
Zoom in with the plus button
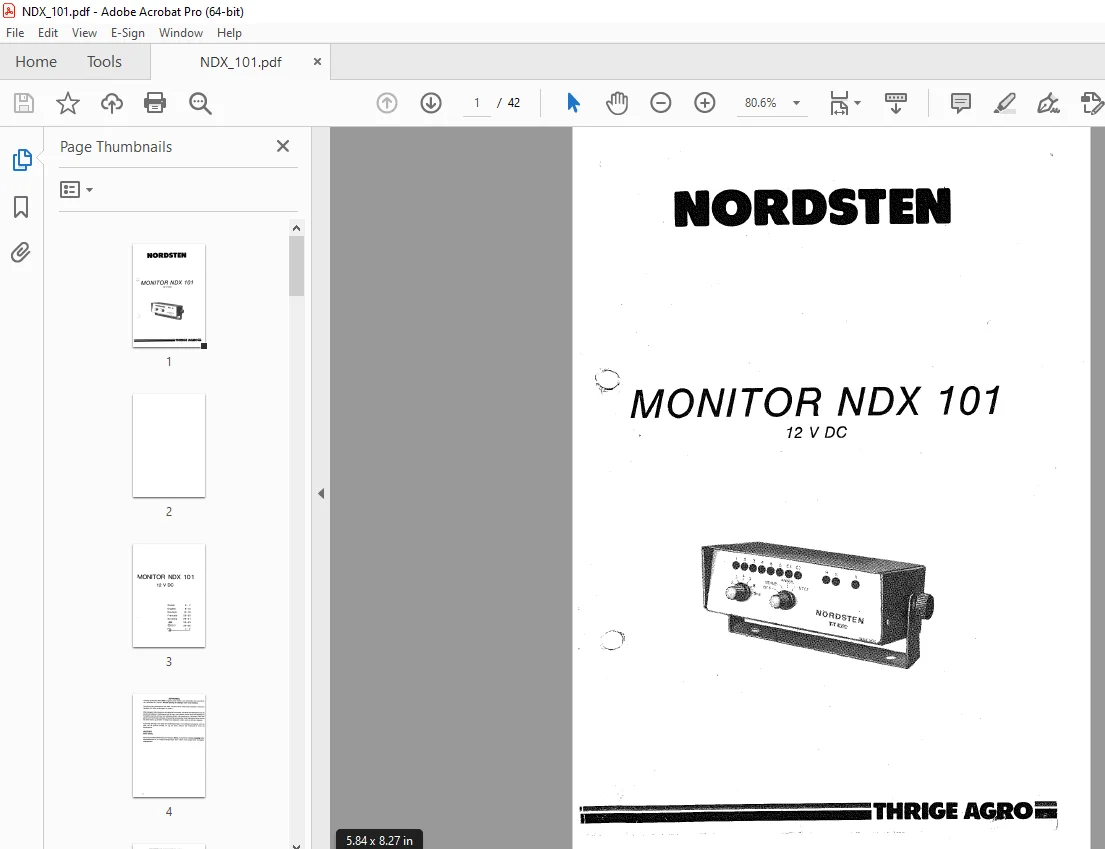tap(705, 103)
